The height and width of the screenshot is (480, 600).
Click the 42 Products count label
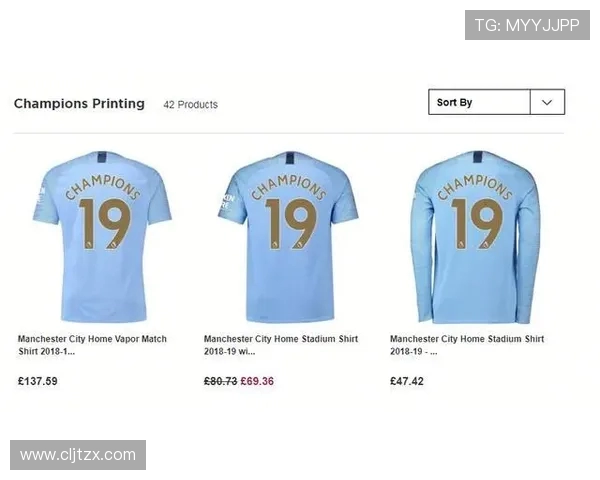[x=191, y=104]
